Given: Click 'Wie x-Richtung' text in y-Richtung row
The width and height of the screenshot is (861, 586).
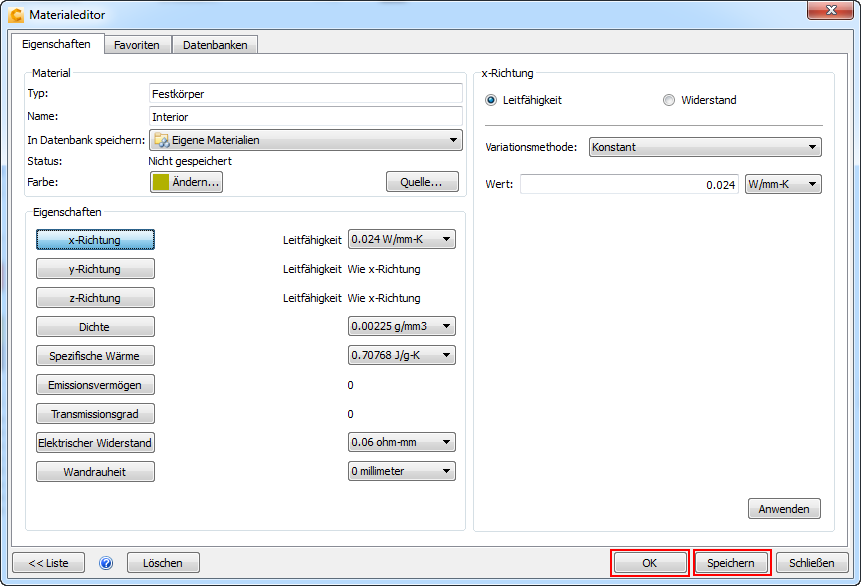Looking at the screenshot, I should (384, 269).
